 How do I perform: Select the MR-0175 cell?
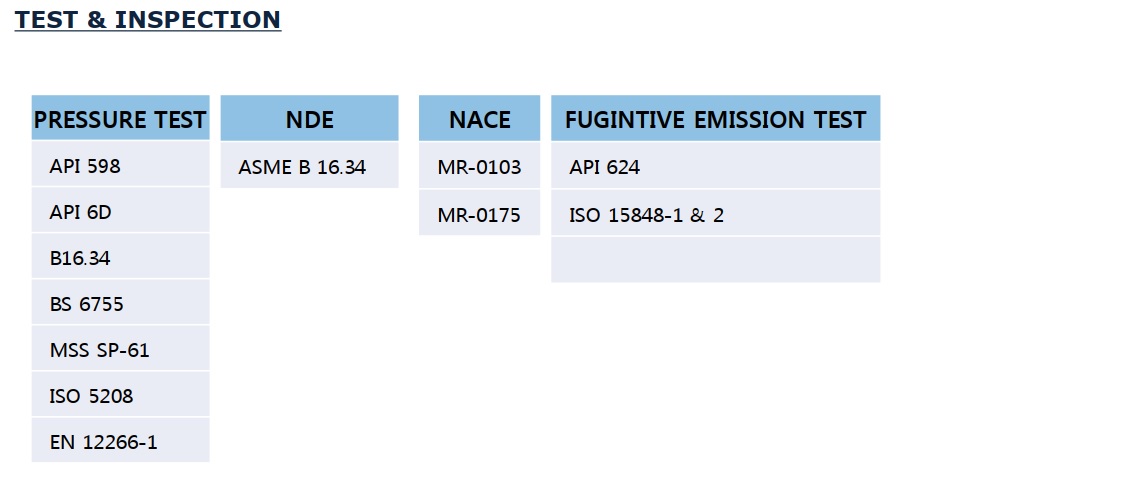479,214
